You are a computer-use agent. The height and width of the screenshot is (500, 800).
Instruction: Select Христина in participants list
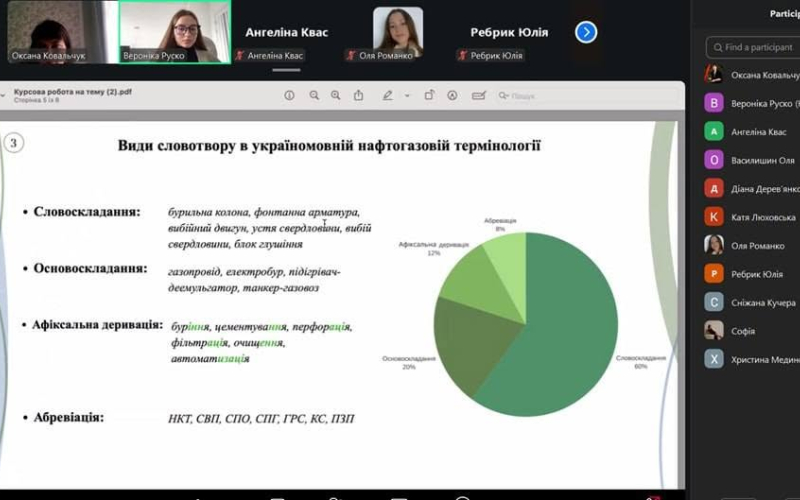752,359
